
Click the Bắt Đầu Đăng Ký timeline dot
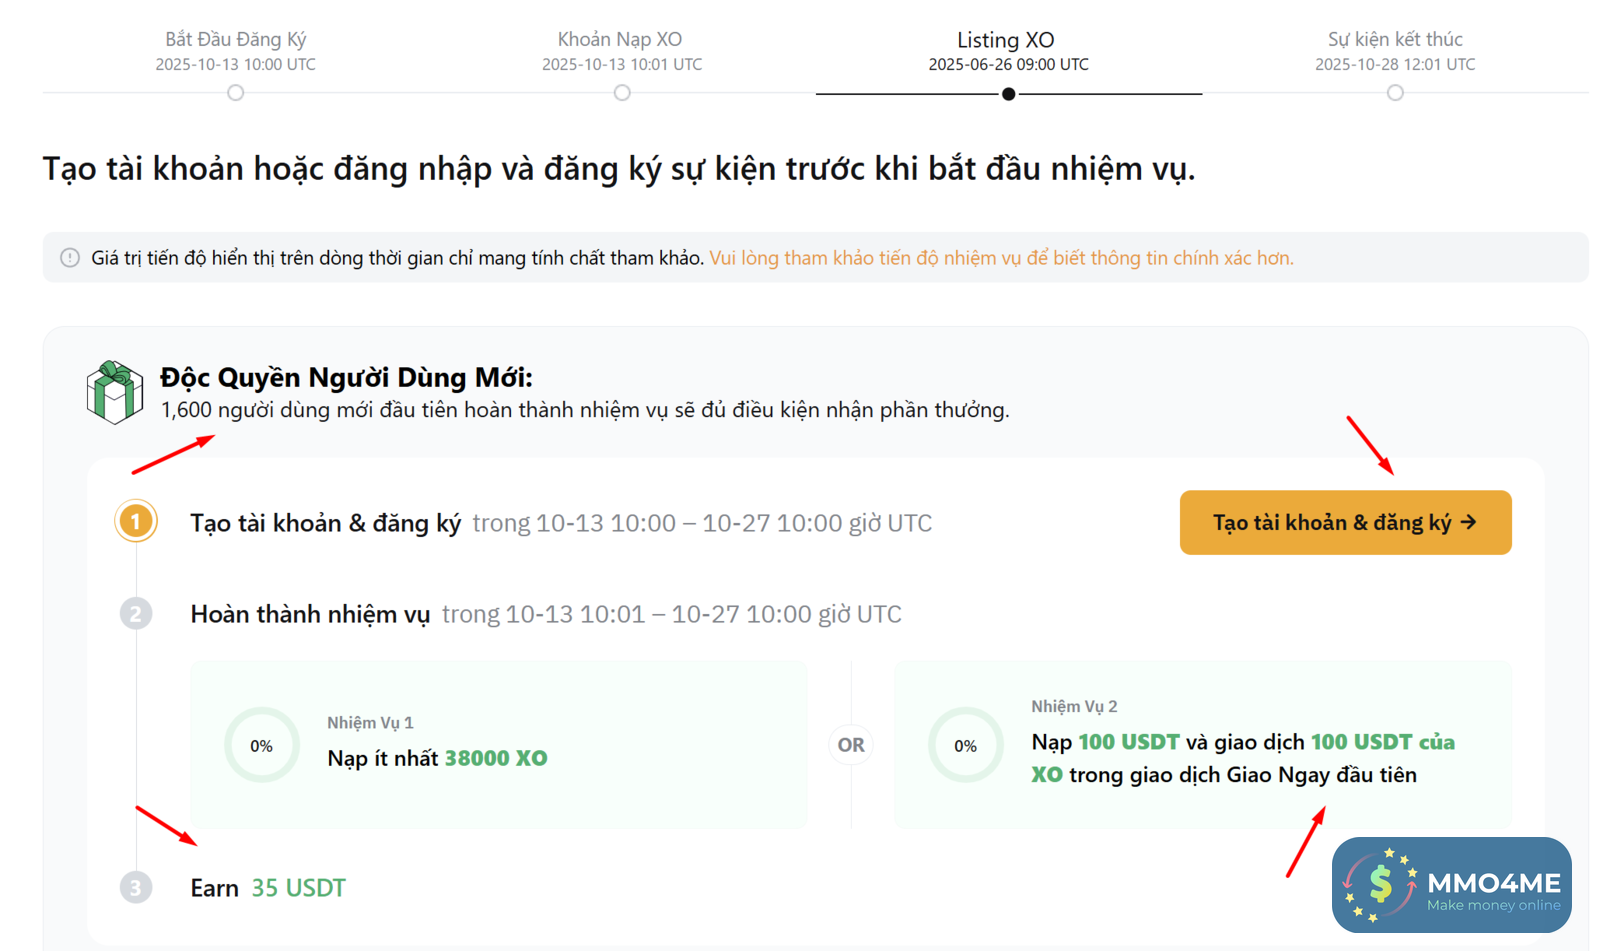236,93
